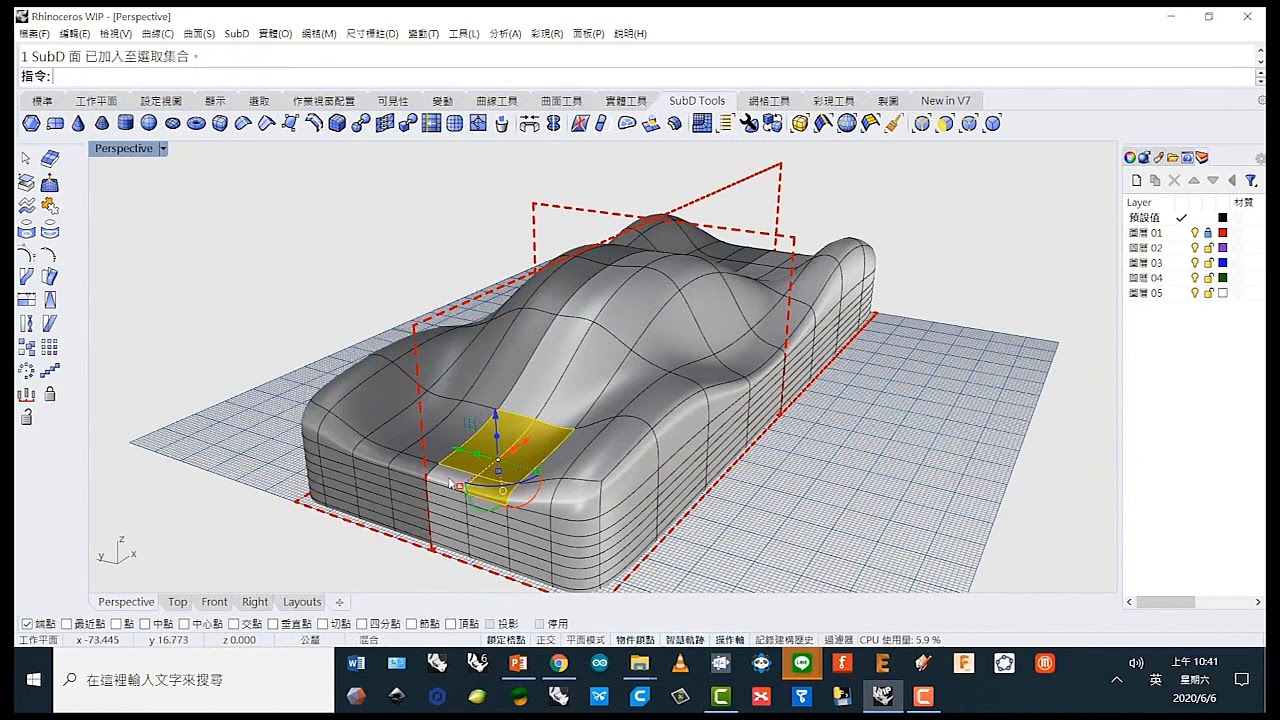Open layer filter funnel icon
The image size is (1280, 720).
tap(1250, 180)
